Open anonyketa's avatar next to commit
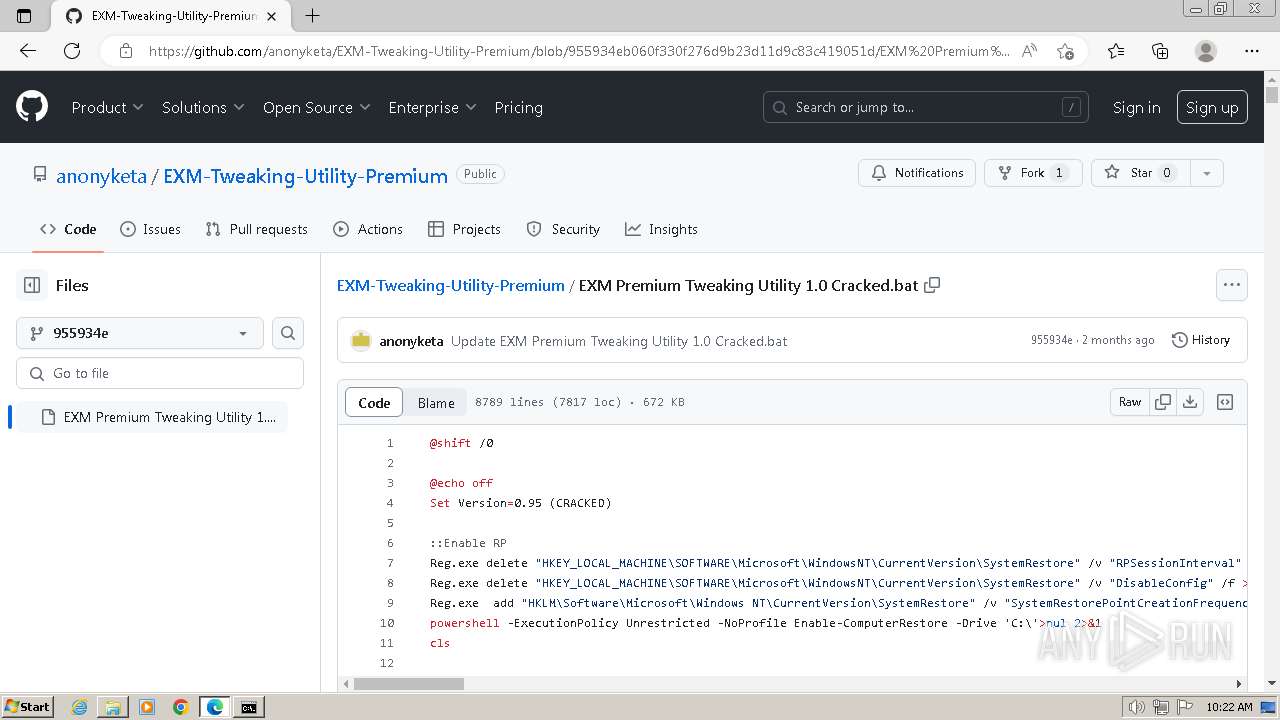 [x=361, y=340]
